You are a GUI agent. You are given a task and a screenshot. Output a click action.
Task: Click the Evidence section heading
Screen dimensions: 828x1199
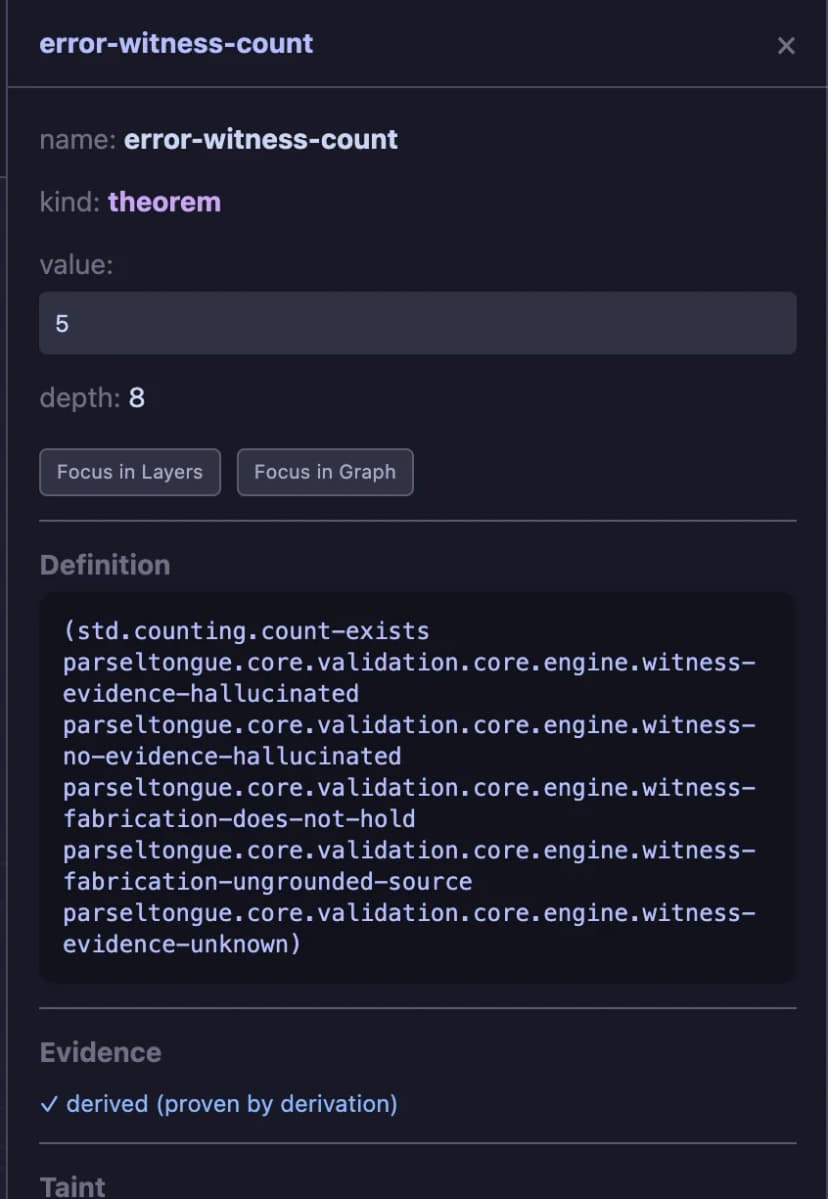100,1052
